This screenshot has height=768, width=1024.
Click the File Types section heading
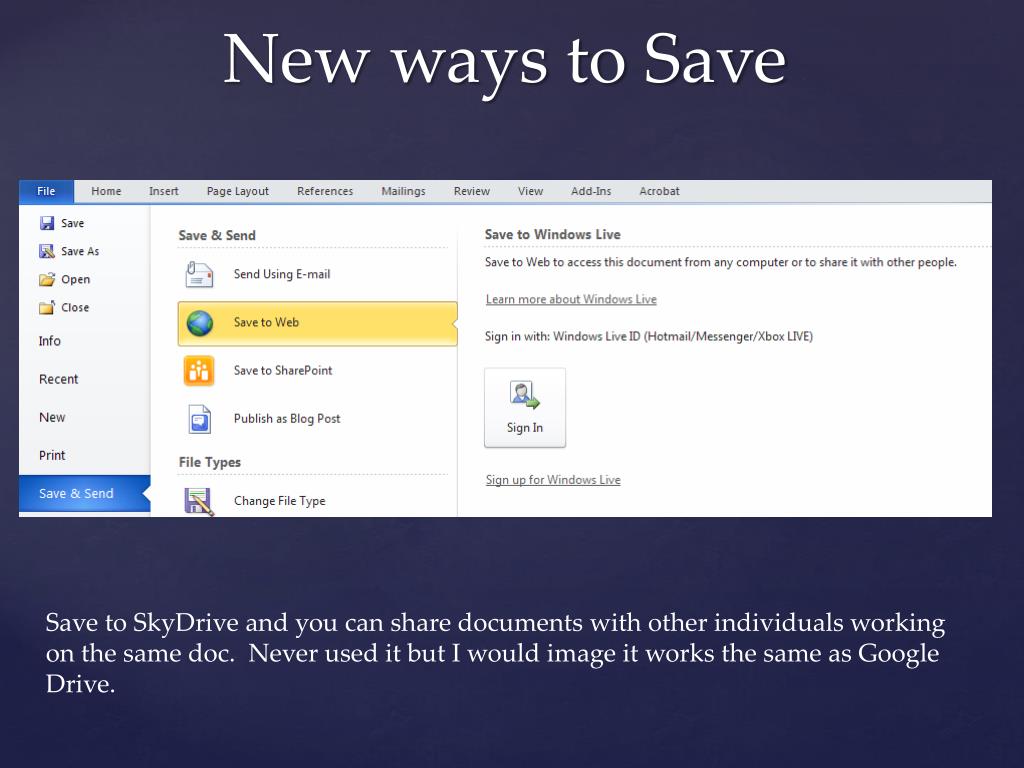[210, 462]
